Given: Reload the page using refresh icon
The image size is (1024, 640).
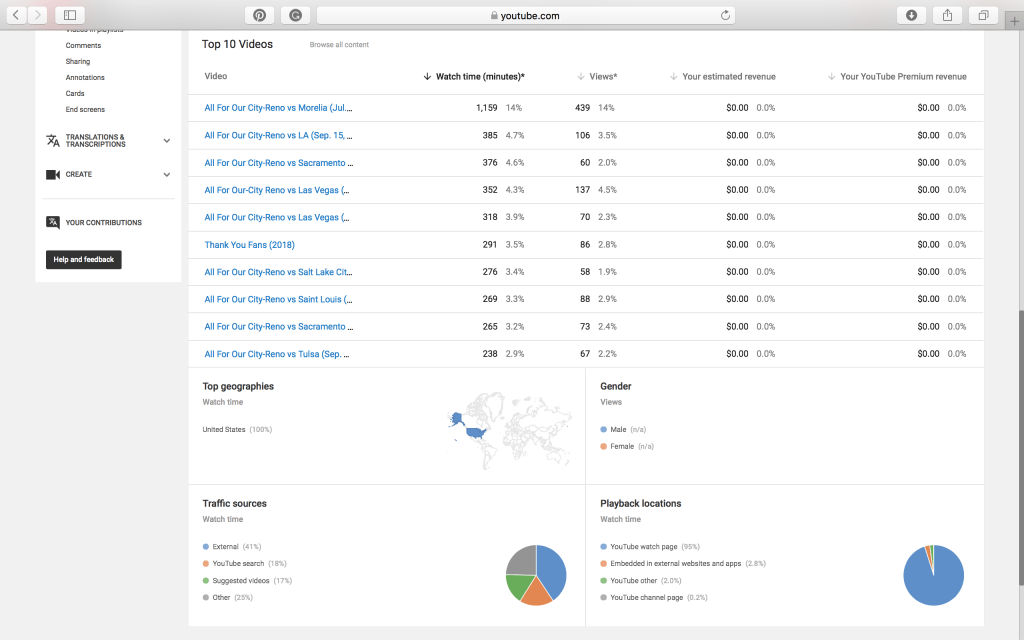Looking at the screenshot, I should [725, 15].
